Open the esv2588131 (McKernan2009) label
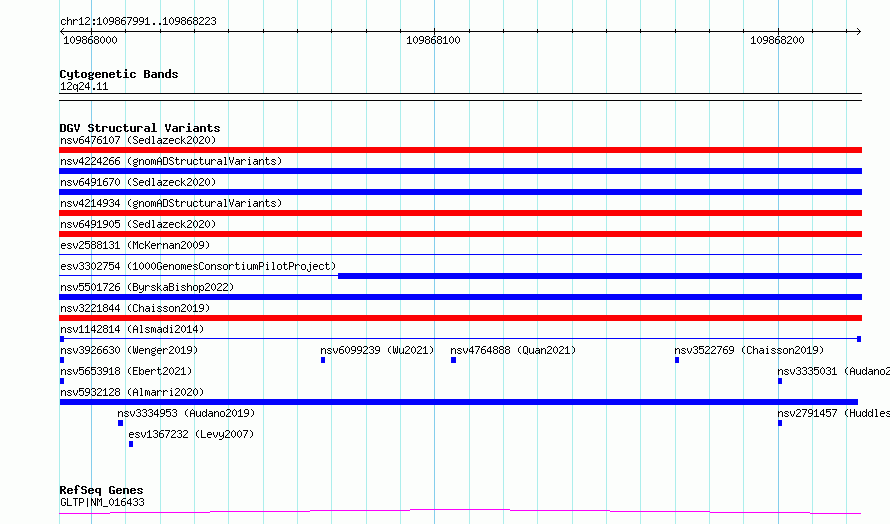Image resolution: width=890 pixels, height=524 pixels. tap(135, 245)
